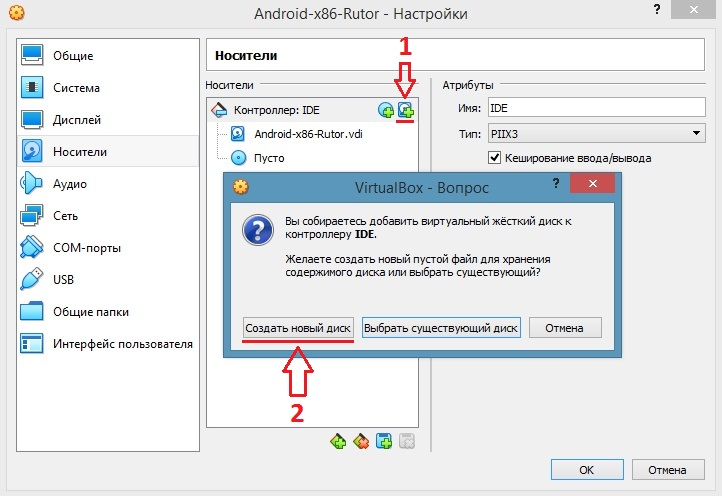Click the add attachment icon below the storage tree
The height and width of the screenshot is (496, 722).
[384, 441]
